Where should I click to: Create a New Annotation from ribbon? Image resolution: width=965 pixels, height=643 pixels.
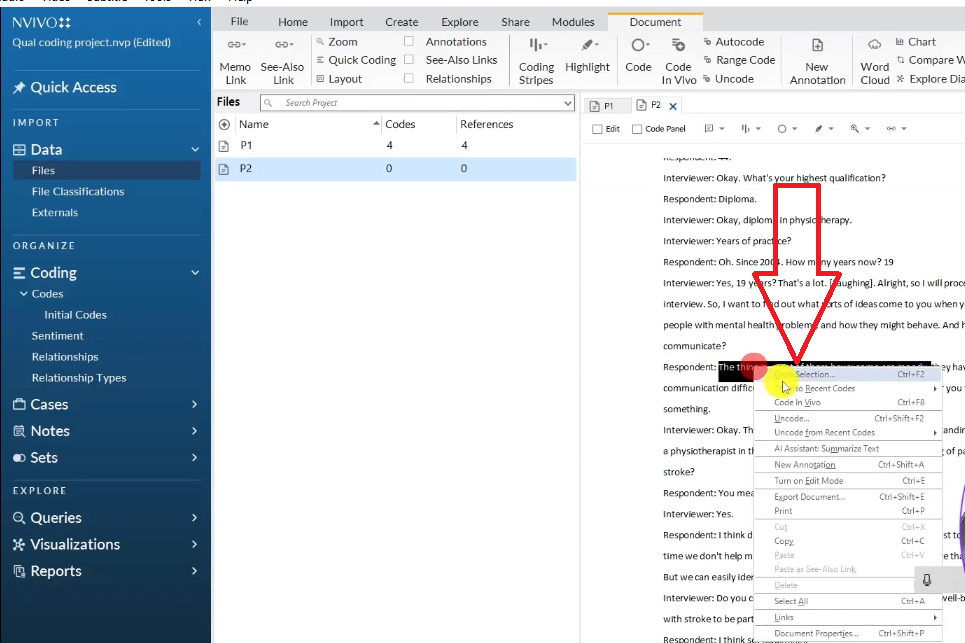tap(817, 59)
